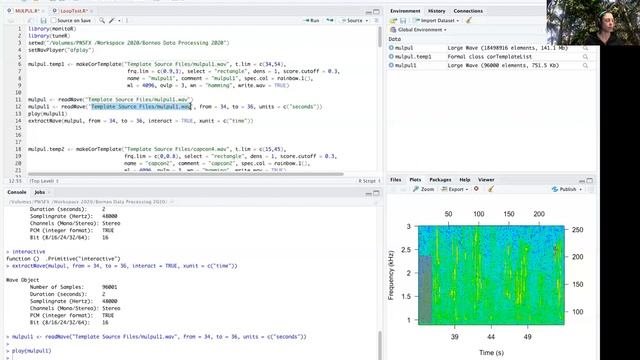
Task: Clear environment objects with the broom icon
Action: (x=469, y=20)
